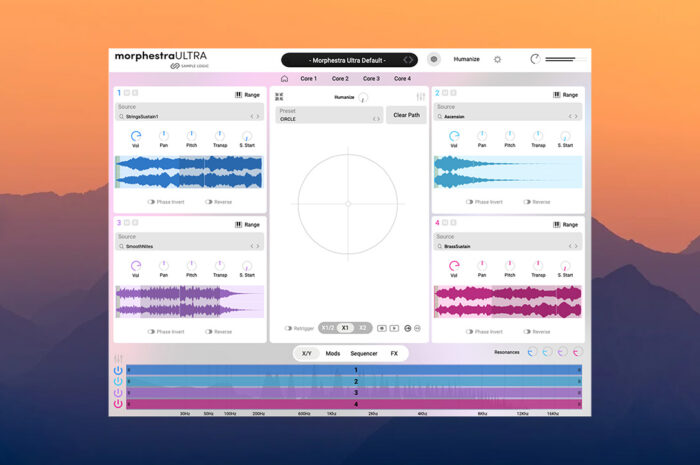Open the StringsSustain1 source selector
The image size is (700, 465).
[189, 112]
